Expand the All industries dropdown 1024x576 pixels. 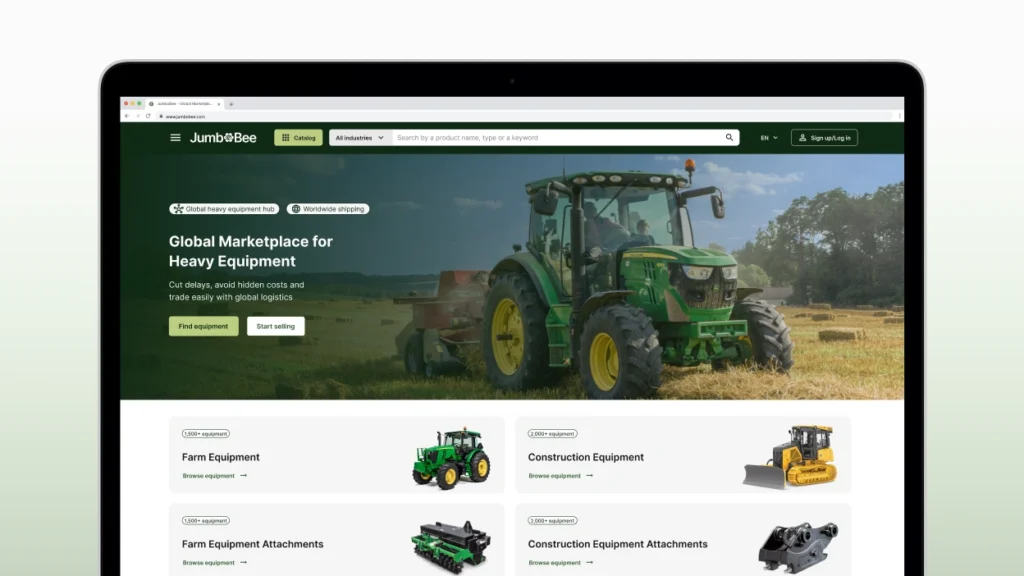[360, 138]
